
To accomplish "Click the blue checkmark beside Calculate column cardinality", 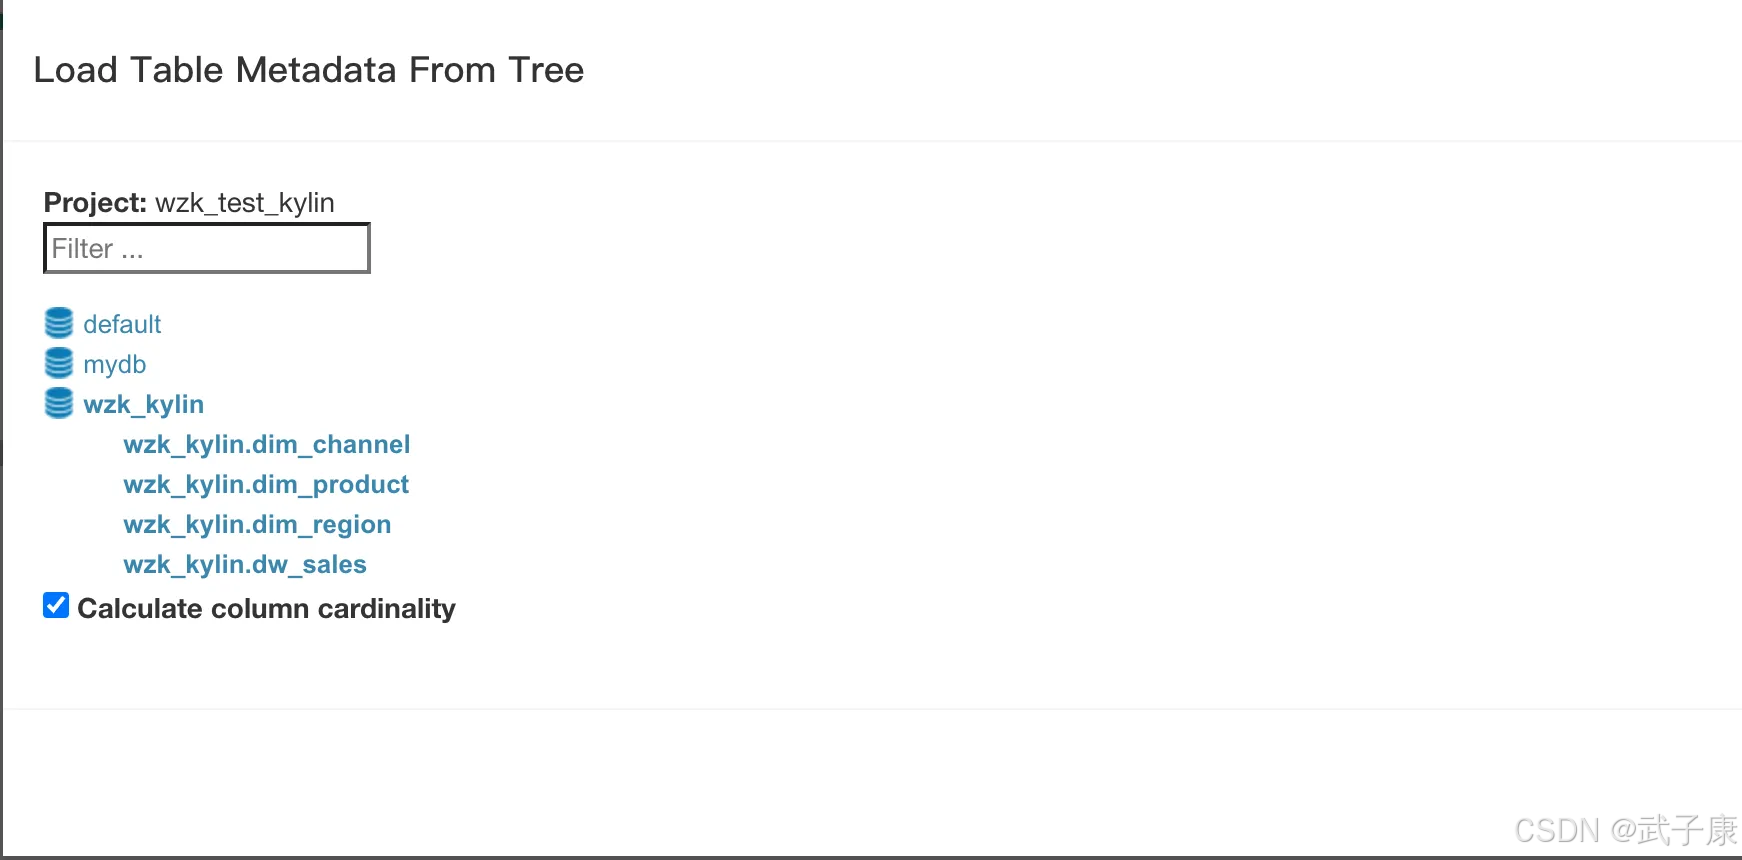I will click(x=56, y=606).
